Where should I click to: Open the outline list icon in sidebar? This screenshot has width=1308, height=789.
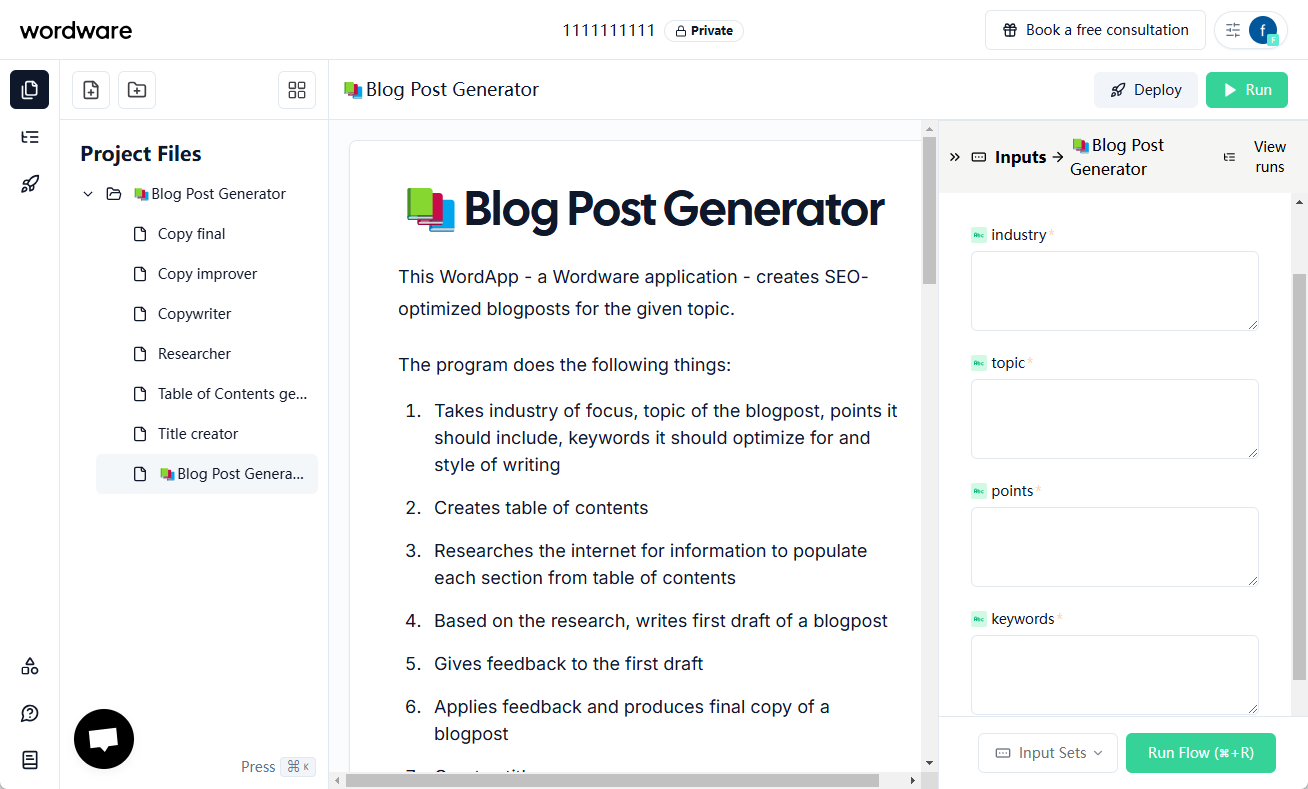point(30,137)
